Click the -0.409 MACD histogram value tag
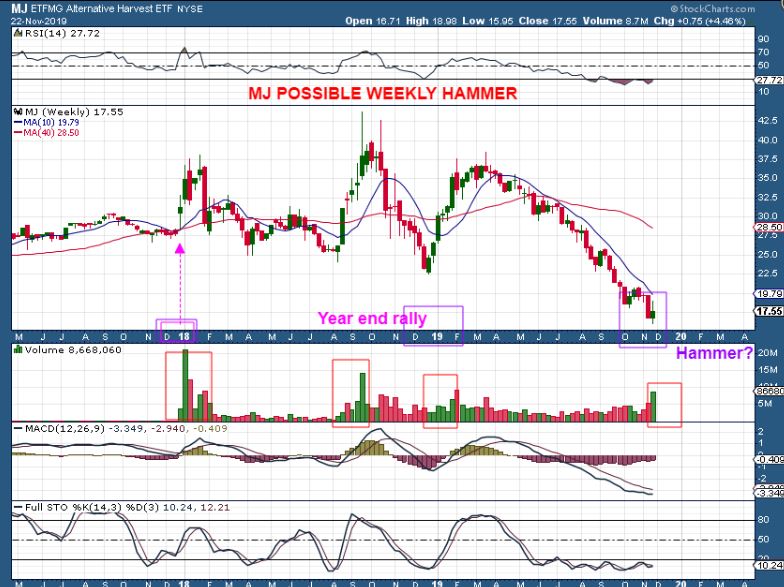Screen dimensions: 784x587 tap(770, 460)
